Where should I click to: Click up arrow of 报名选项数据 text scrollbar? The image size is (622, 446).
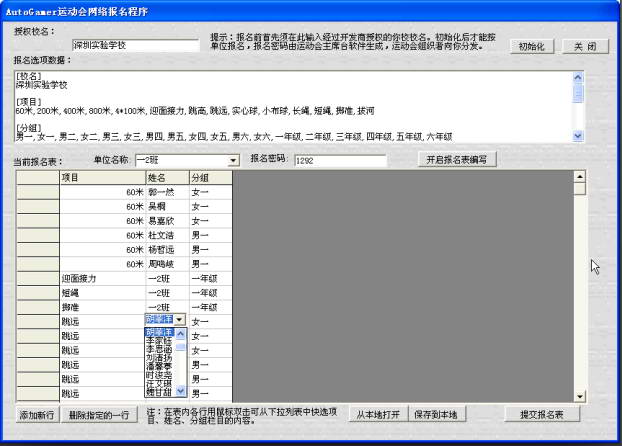point(578,77)
